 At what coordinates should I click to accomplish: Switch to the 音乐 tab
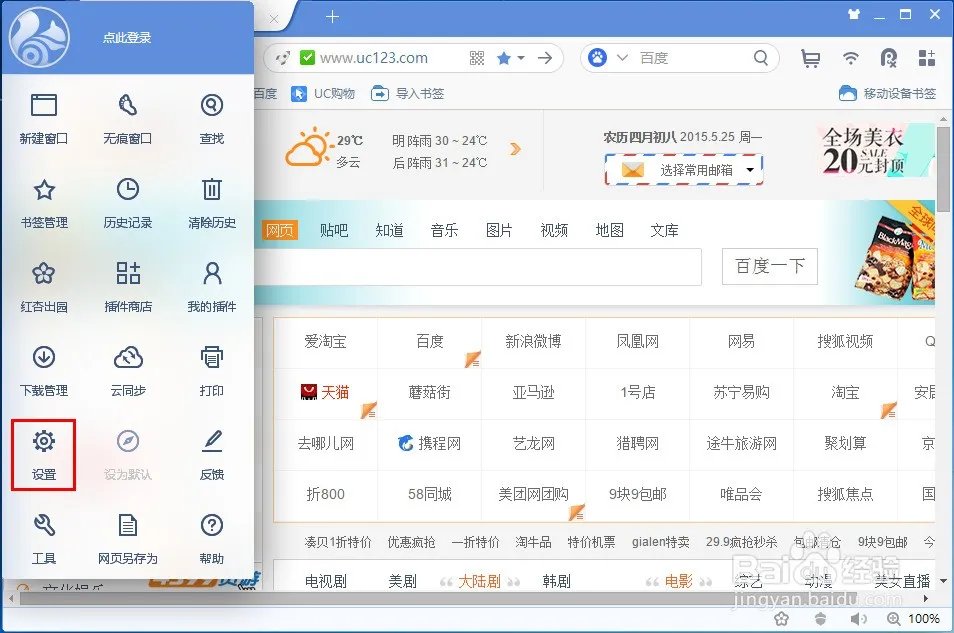(444, 229)
